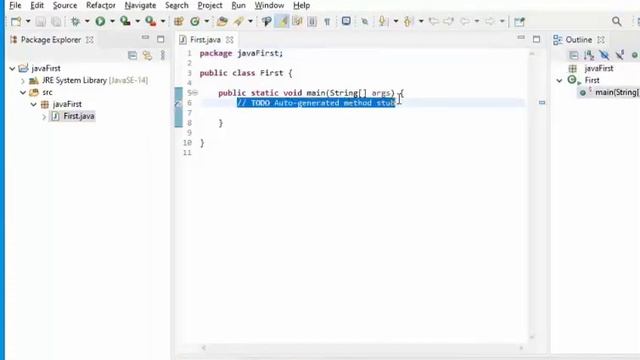Collapse All in Outline view
The image size is (640, 360).
click(573, 55)
